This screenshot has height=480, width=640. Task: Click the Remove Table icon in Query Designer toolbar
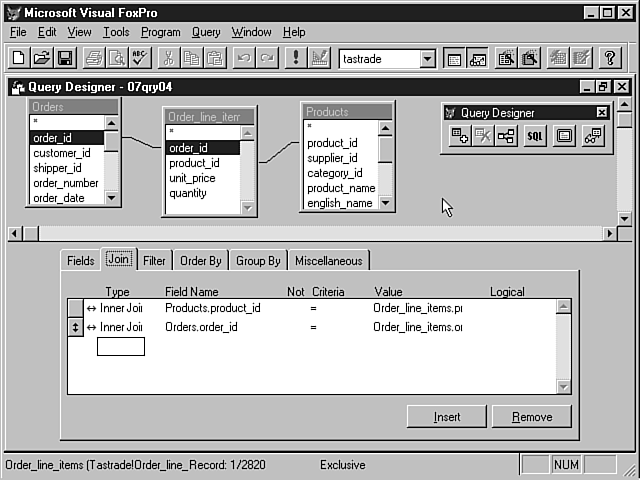click(483, 136)
